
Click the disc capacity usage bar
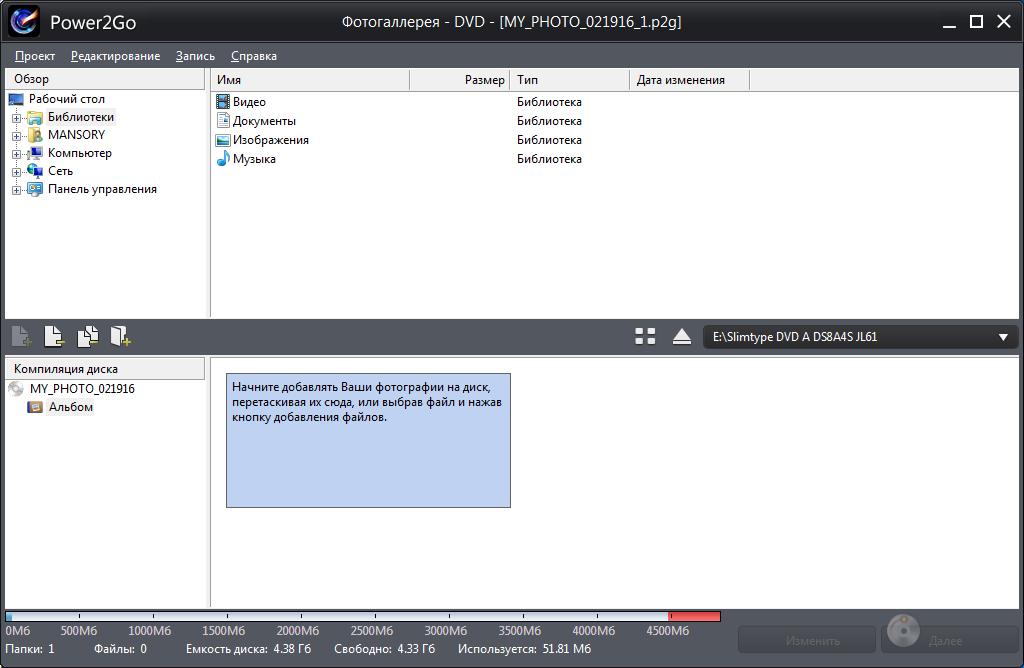[362, 617]
